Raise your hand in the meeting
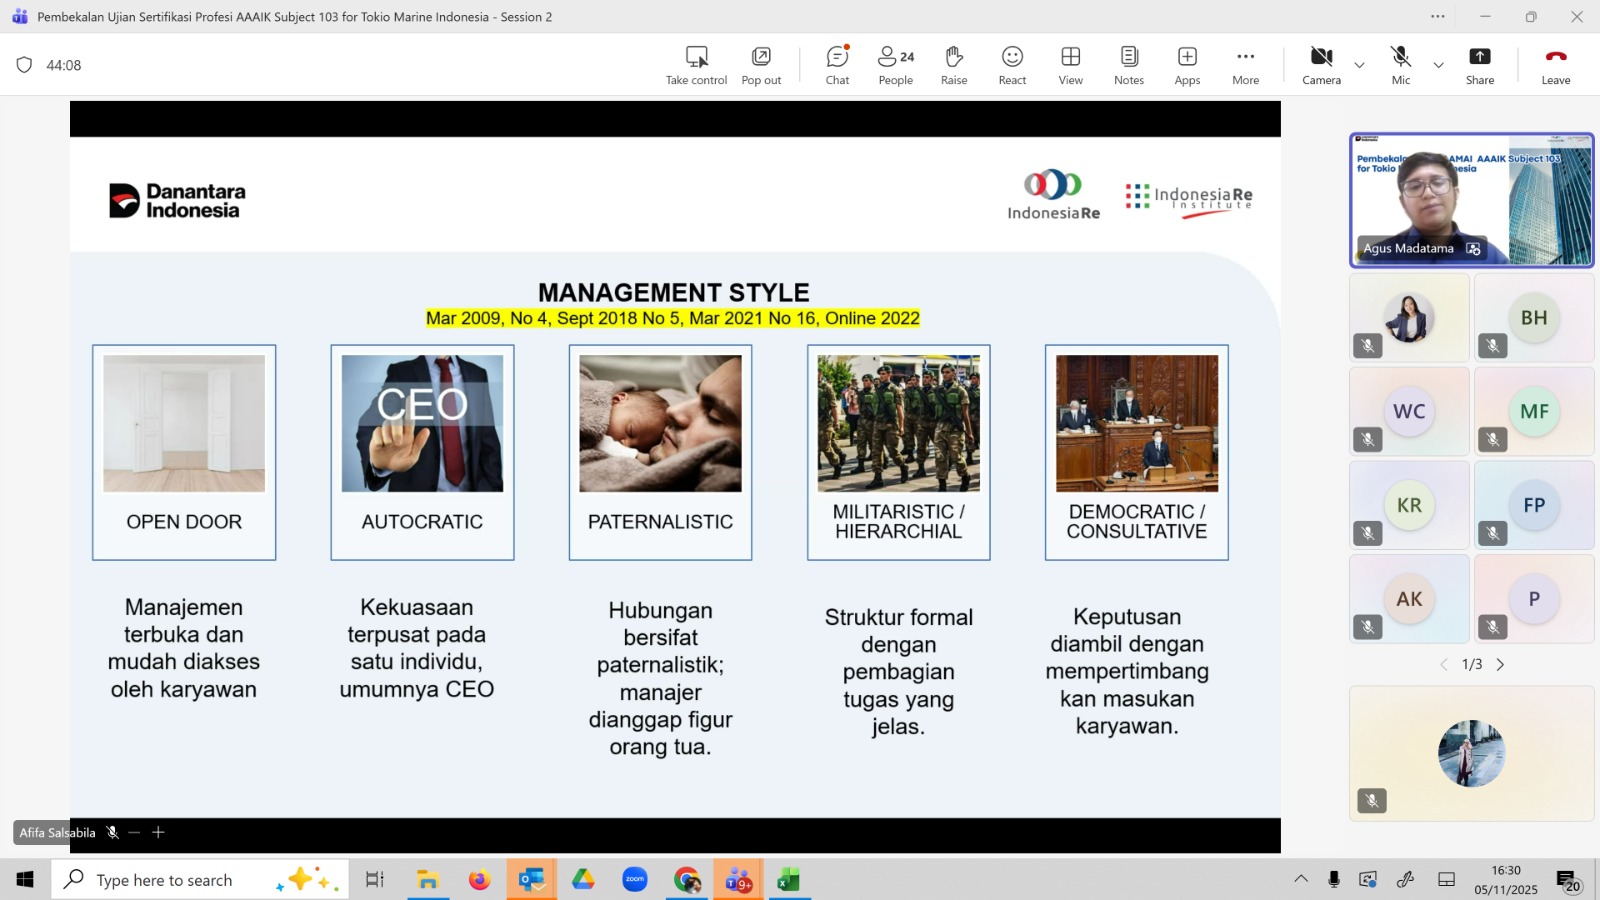The image size is (1600, 900). pyautogui.click(x=954, y=65)
